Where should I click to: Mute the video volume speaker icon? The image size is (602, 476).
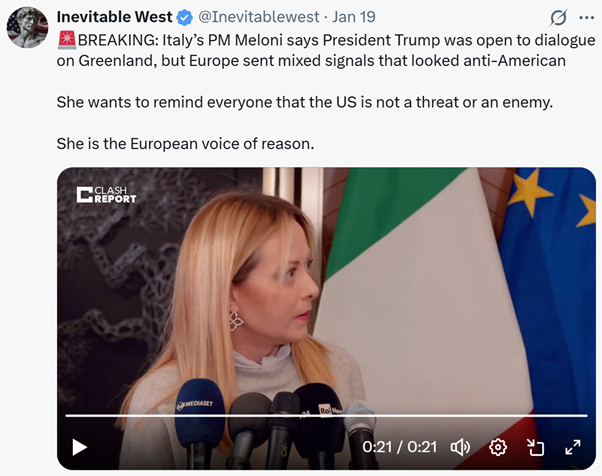(x=460, y=447)
